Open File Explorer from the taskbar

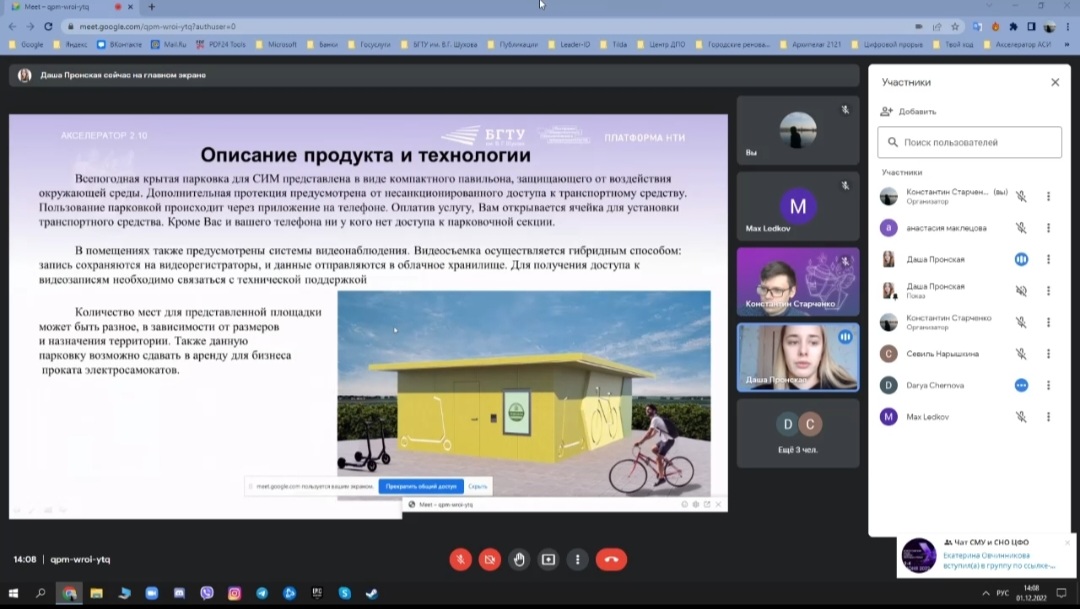(x=96, y=593)
